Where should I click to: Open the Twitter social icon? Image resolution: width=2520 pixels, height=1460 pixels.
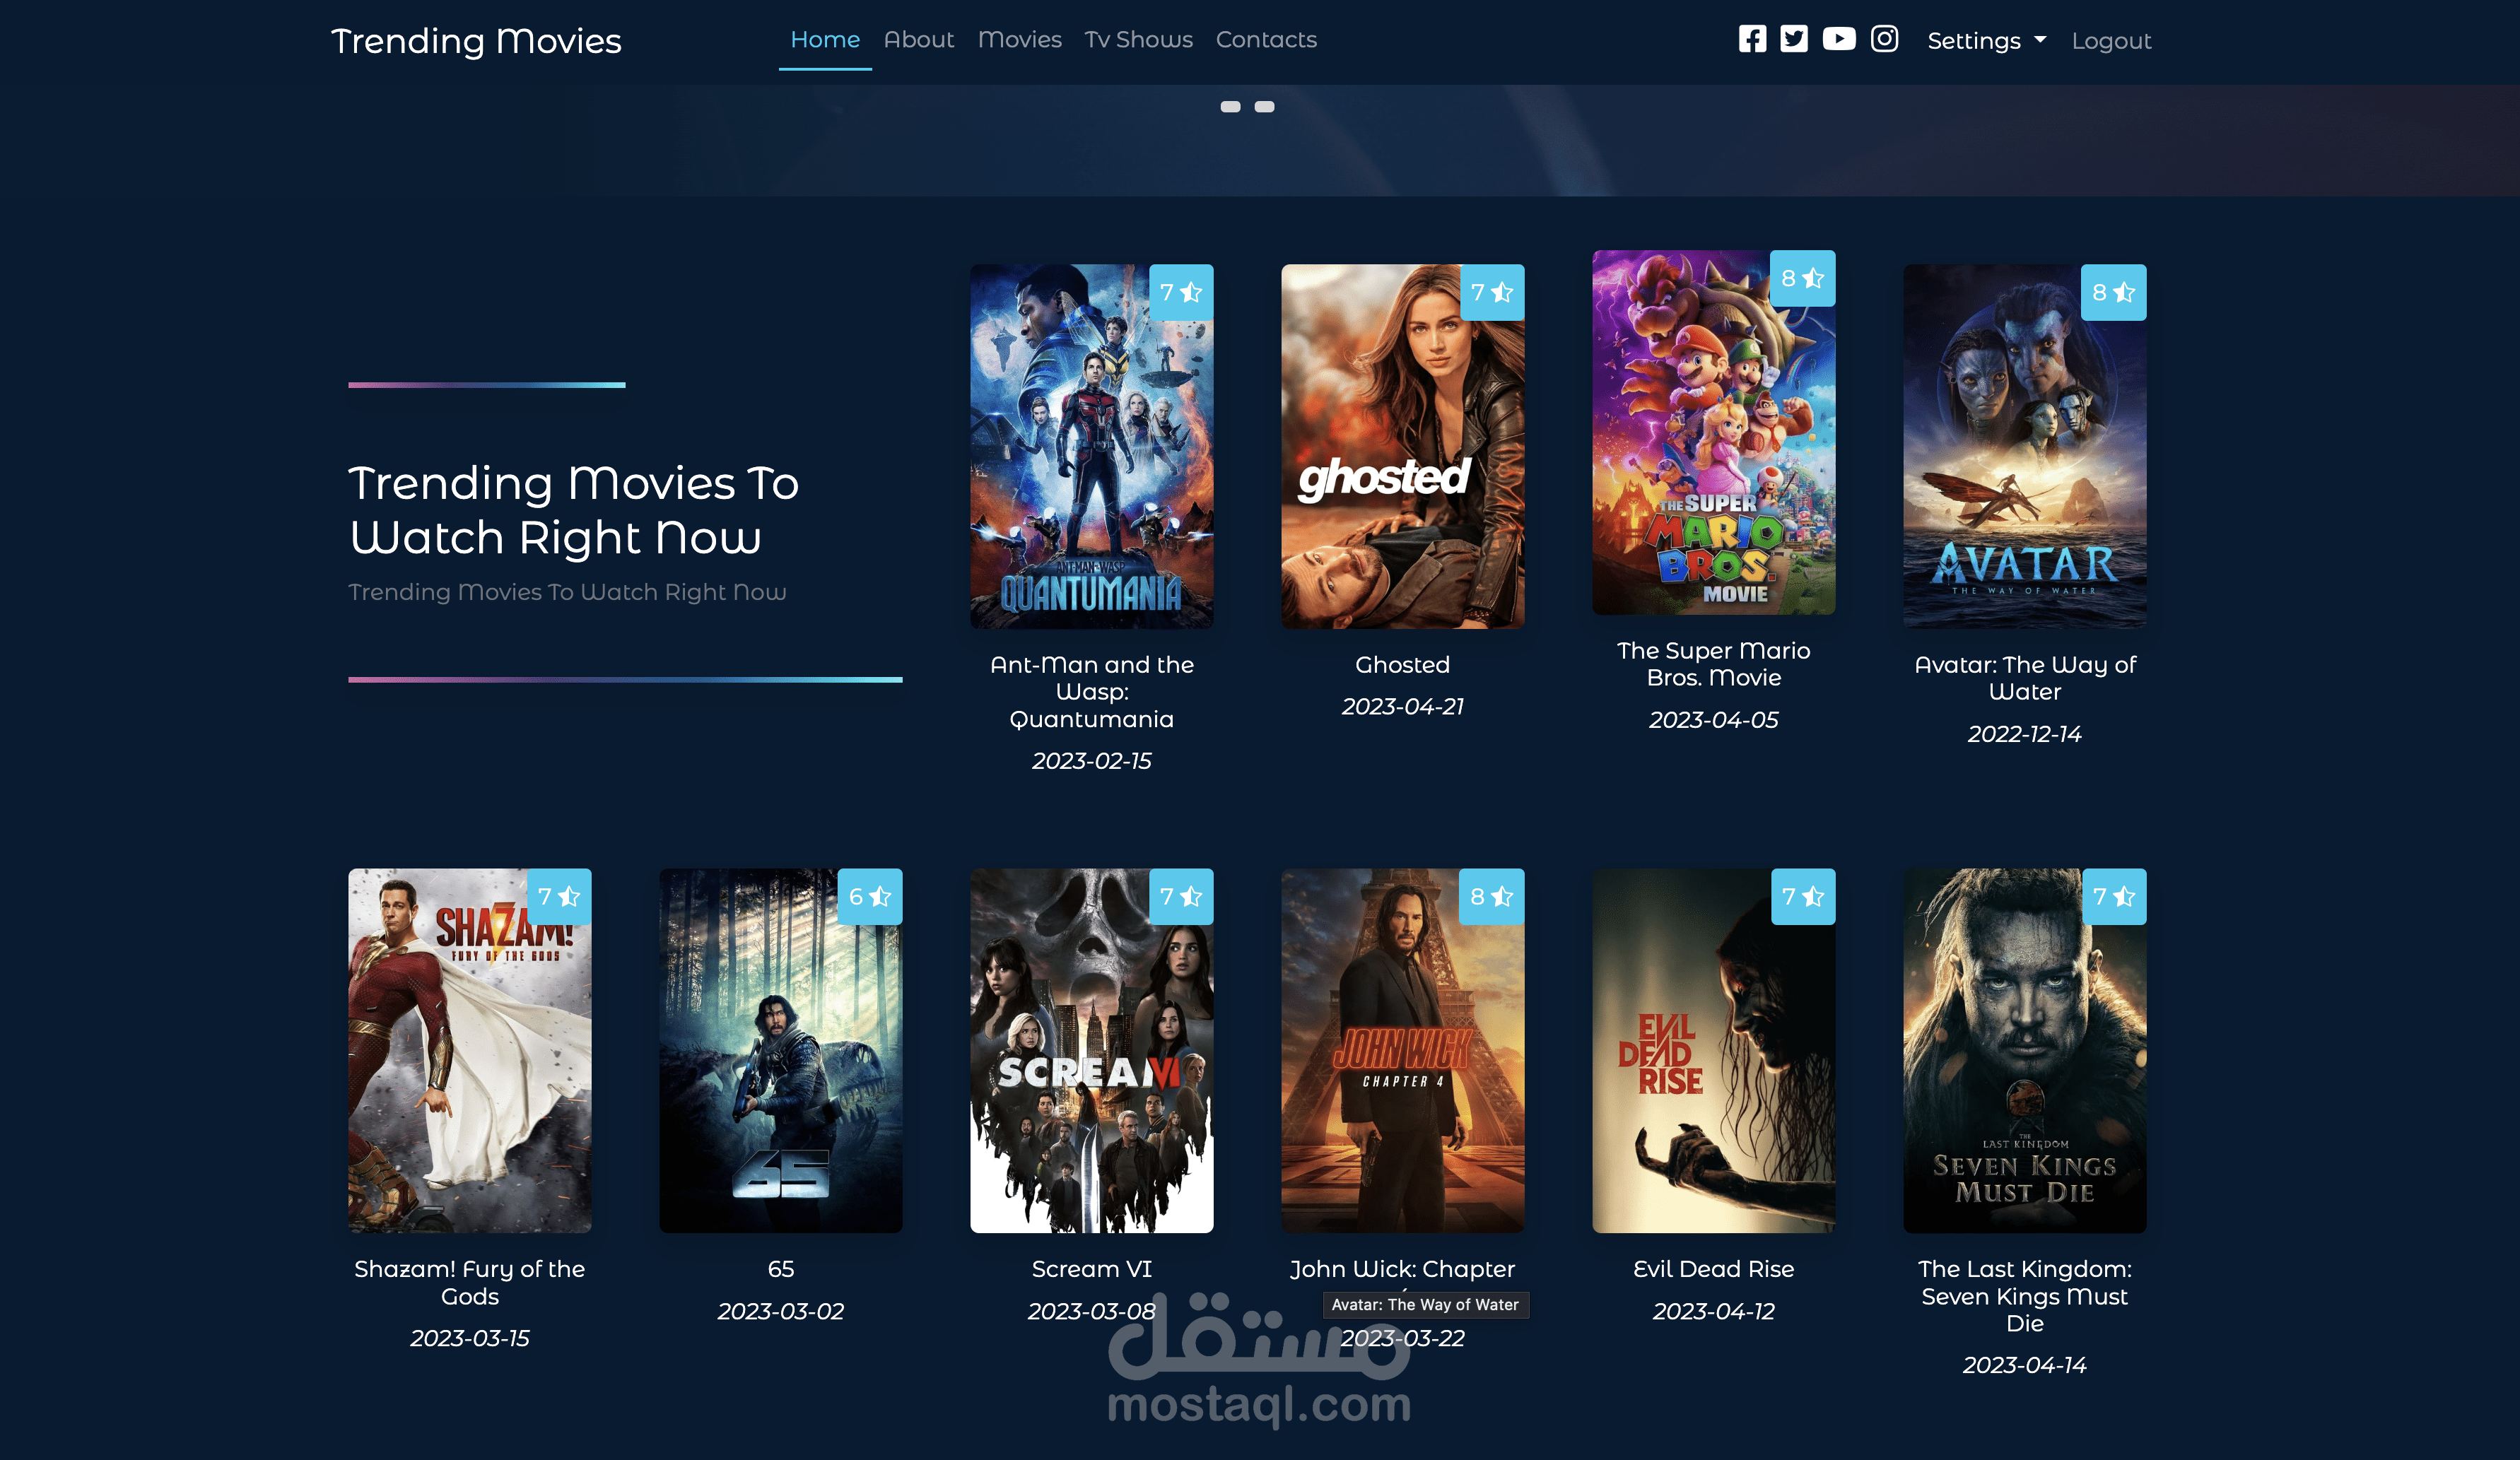(x=1794, y=39)
